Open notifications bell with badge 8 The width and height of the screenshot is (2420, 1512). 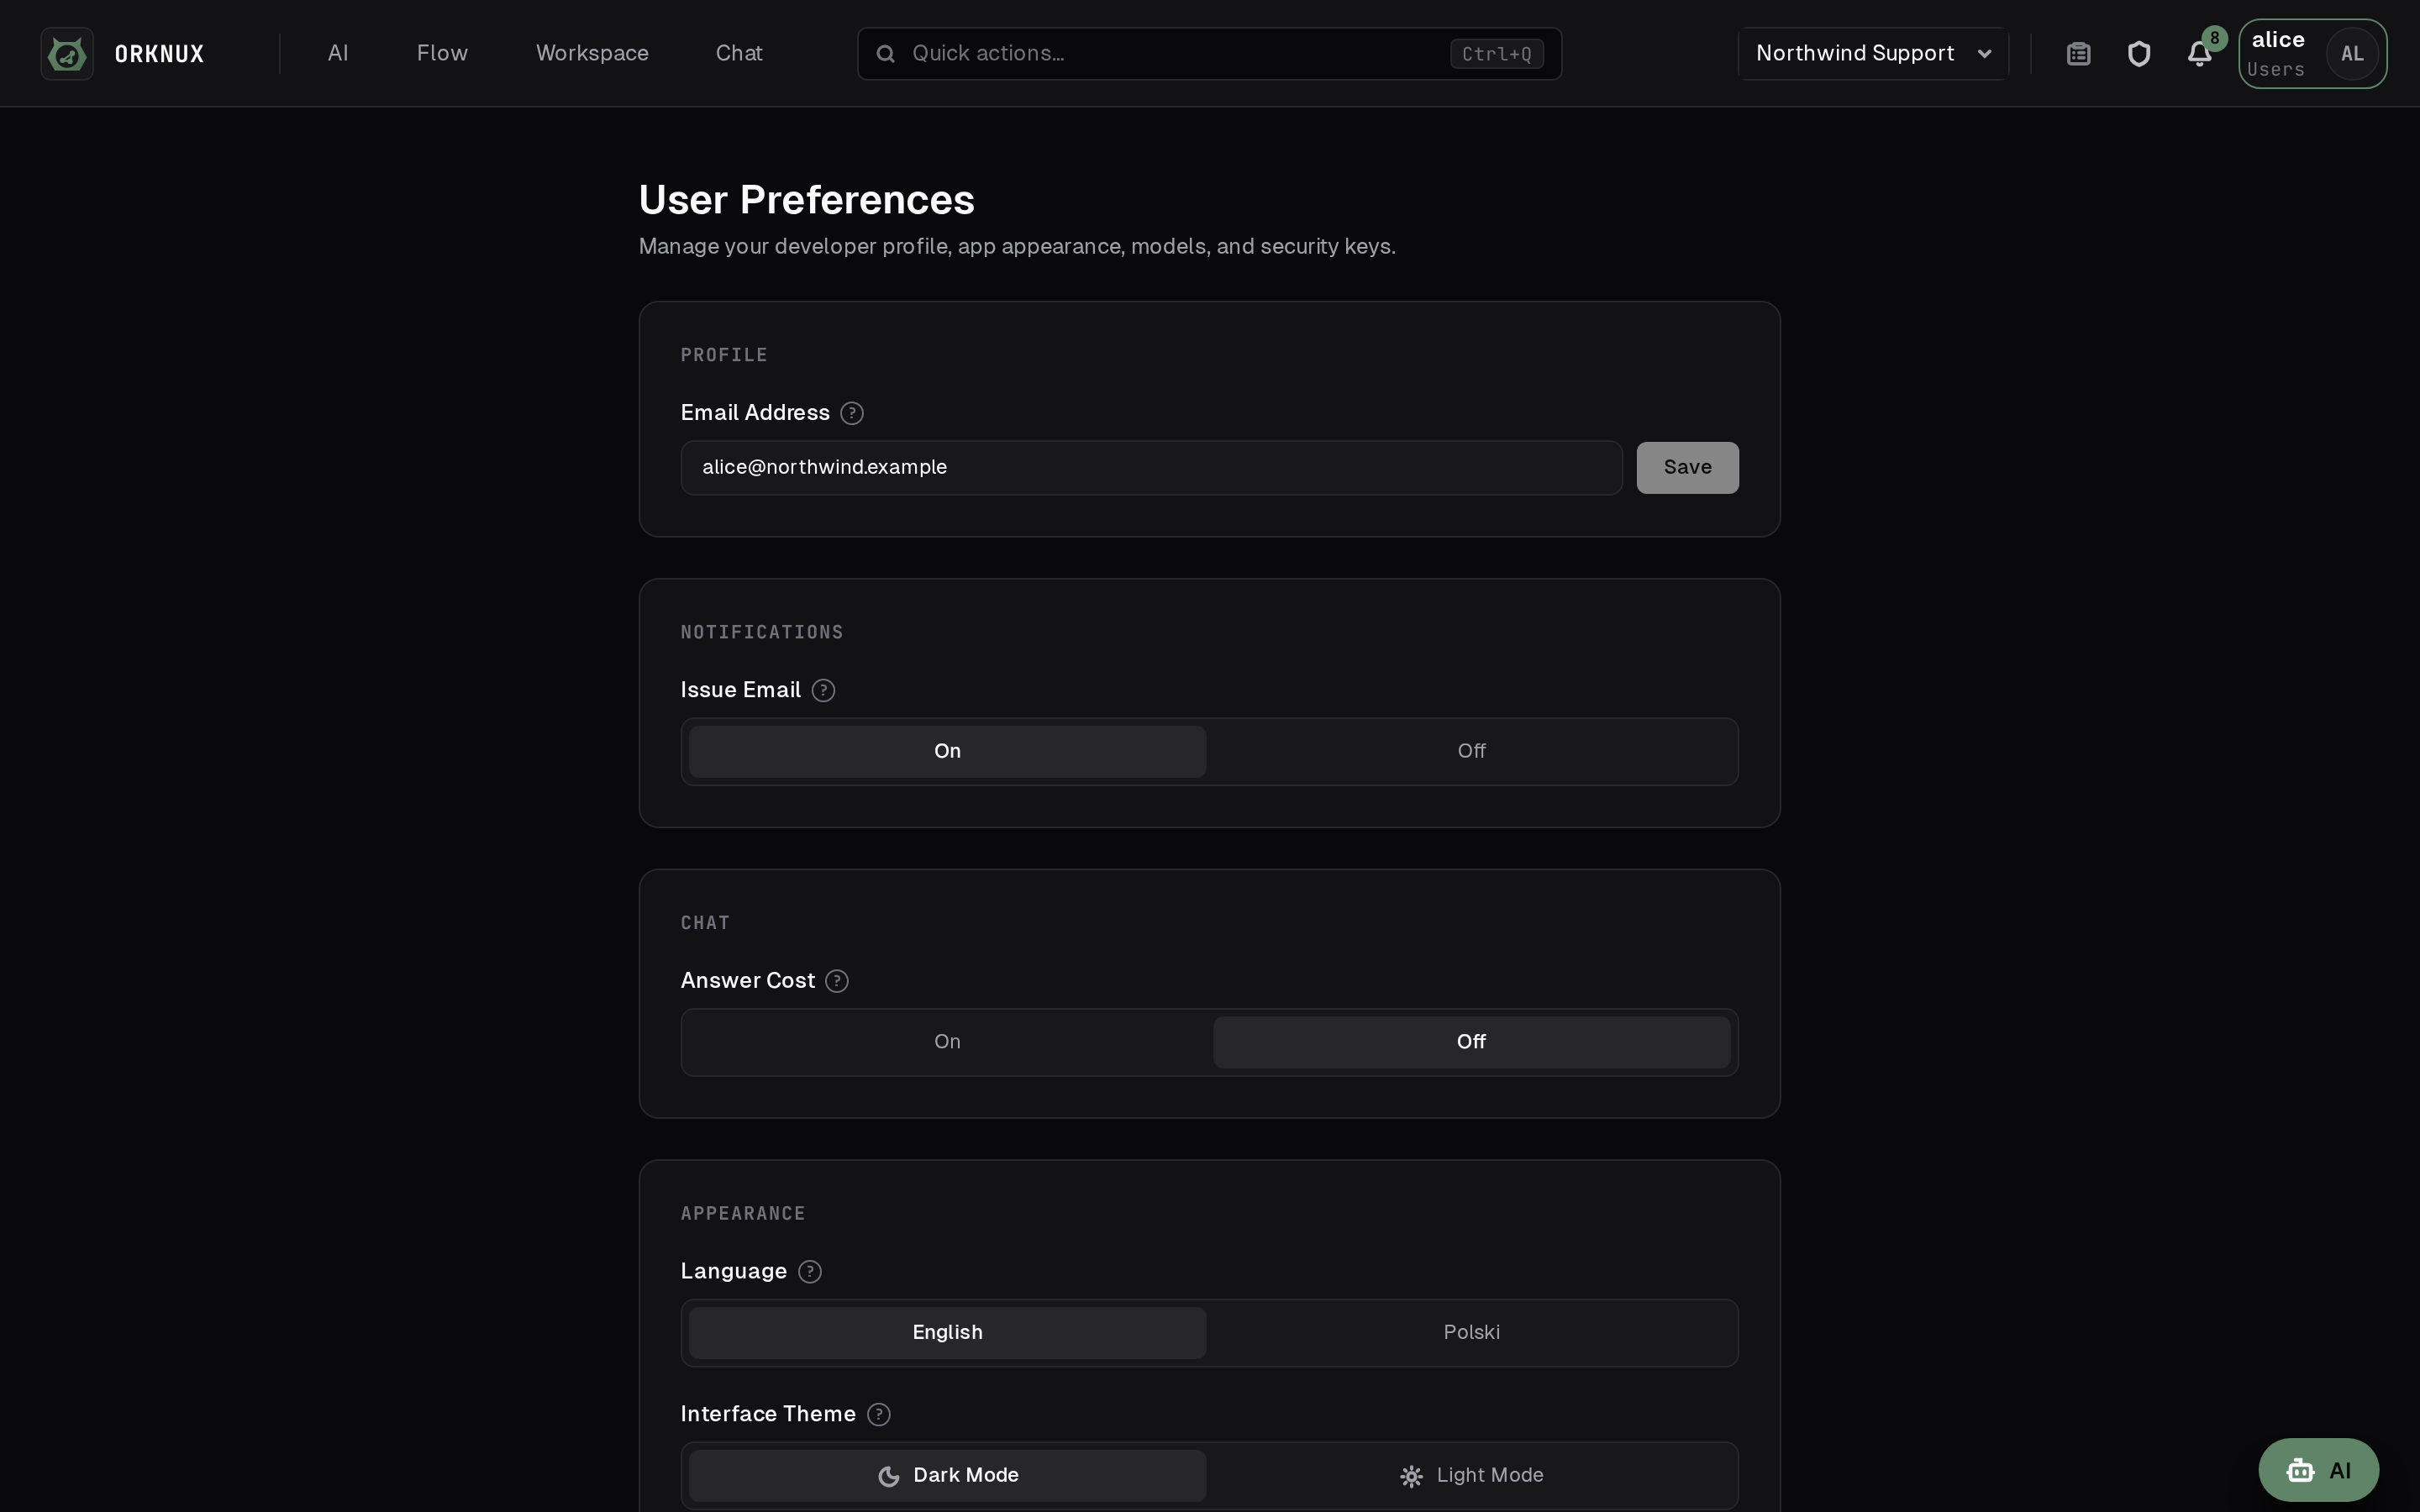2199,54
